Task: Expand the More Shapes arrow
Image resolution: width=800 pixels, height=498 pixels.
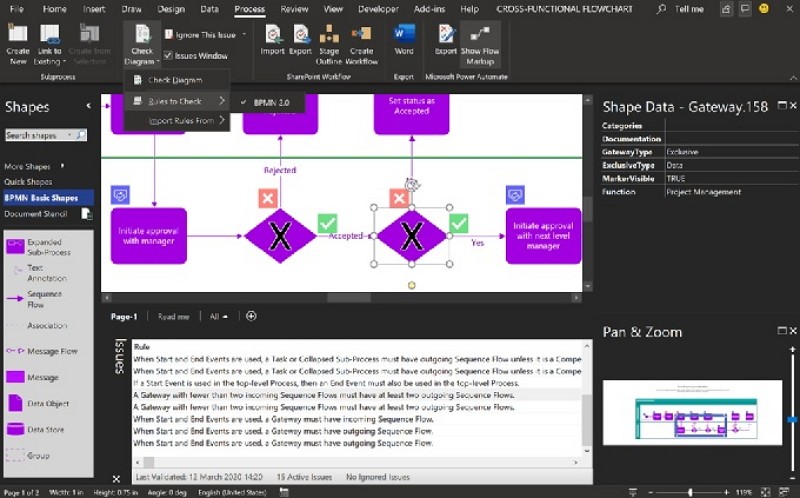Action: point(62,166)
